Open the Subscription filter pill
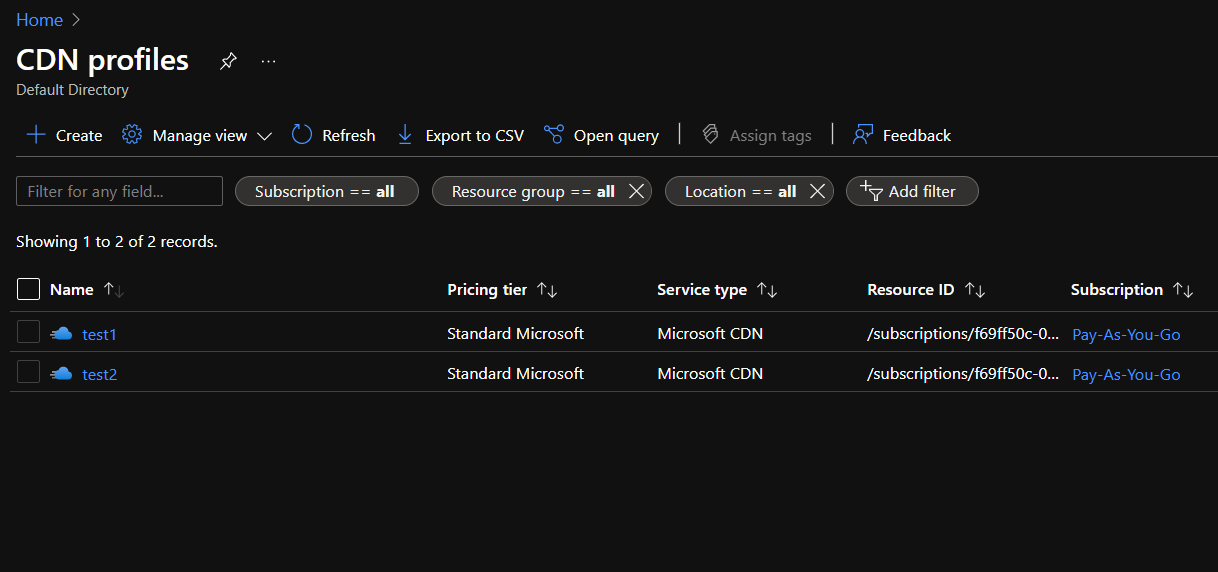Image resolution: width=1218 pixels, height=572 pixels. tap(326, 191)
